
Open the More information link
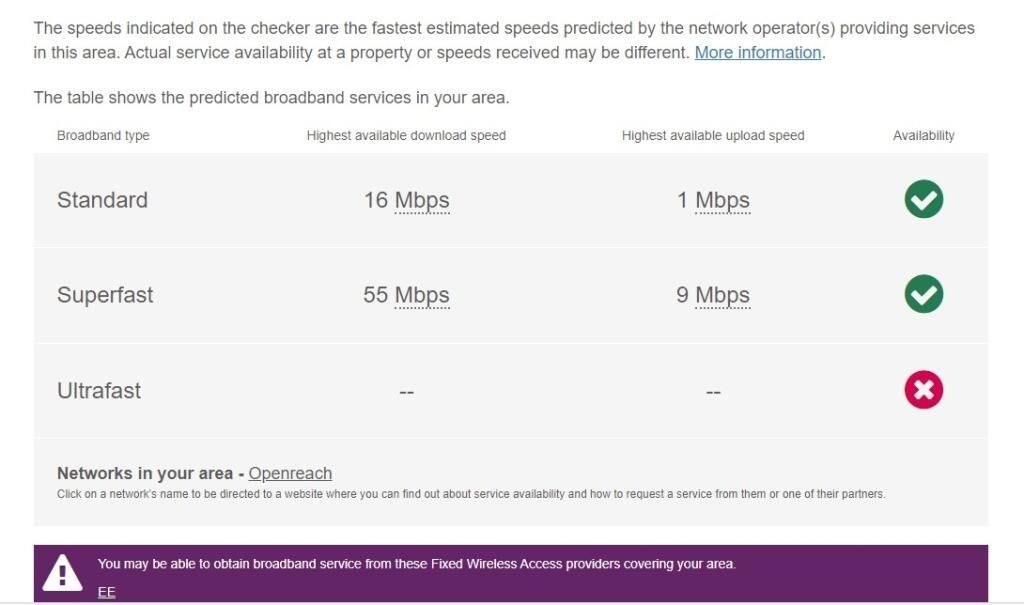click(x=758, y=52)
